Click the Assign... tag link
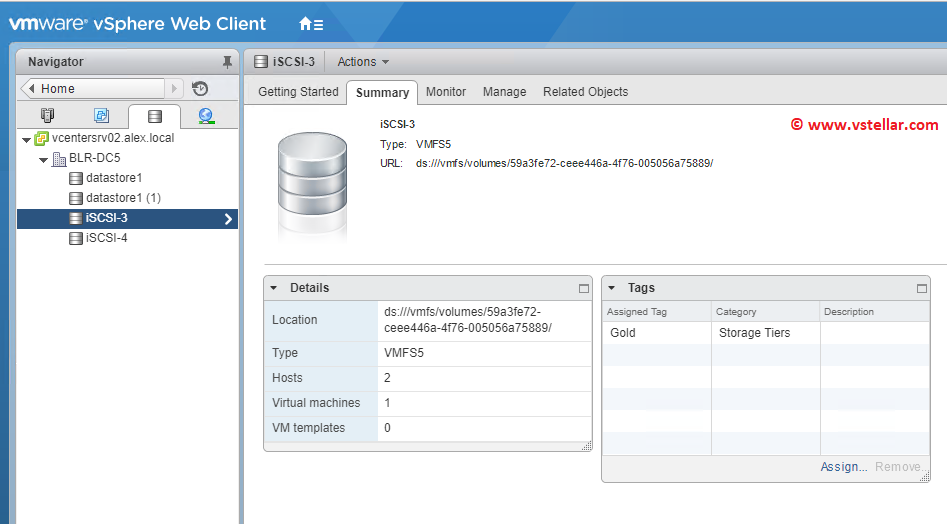Image resolution: width=947 pixels, height=524 pixels. point(843,467)
